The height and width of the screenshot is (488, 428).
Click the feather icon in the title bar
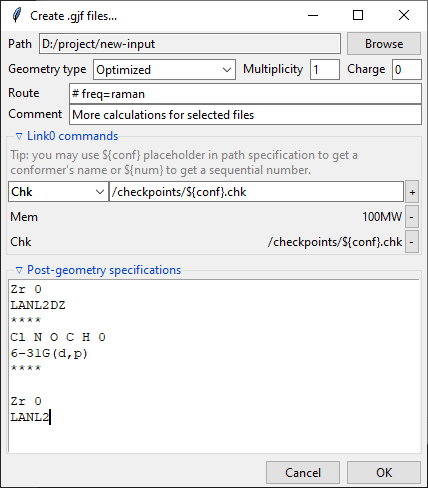(16, 15)
